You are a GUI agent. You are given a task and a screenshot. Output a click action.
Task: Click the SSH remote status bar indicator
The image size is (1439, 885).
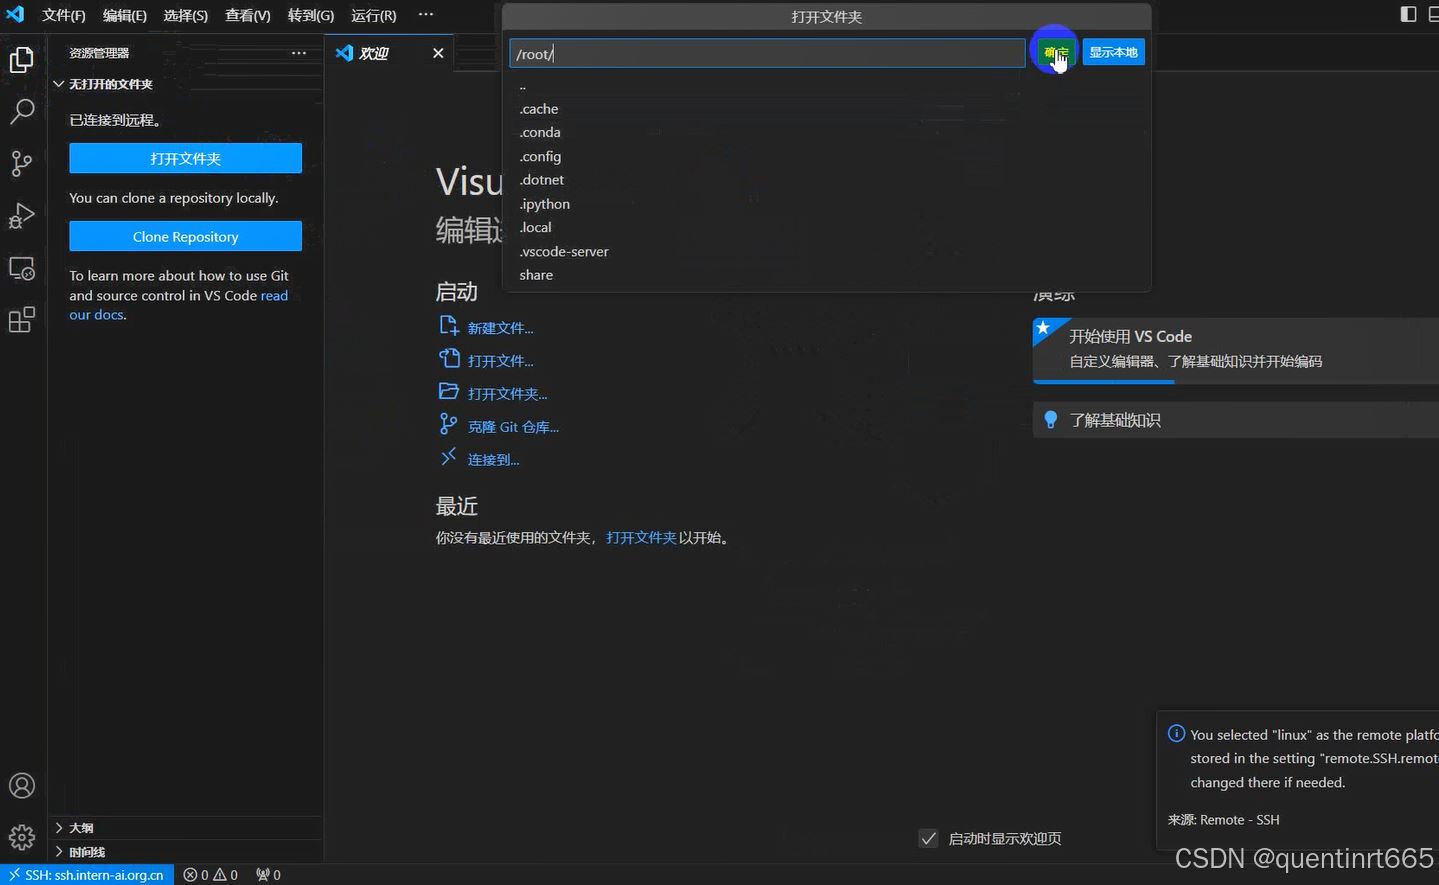(x=87, y=875)
